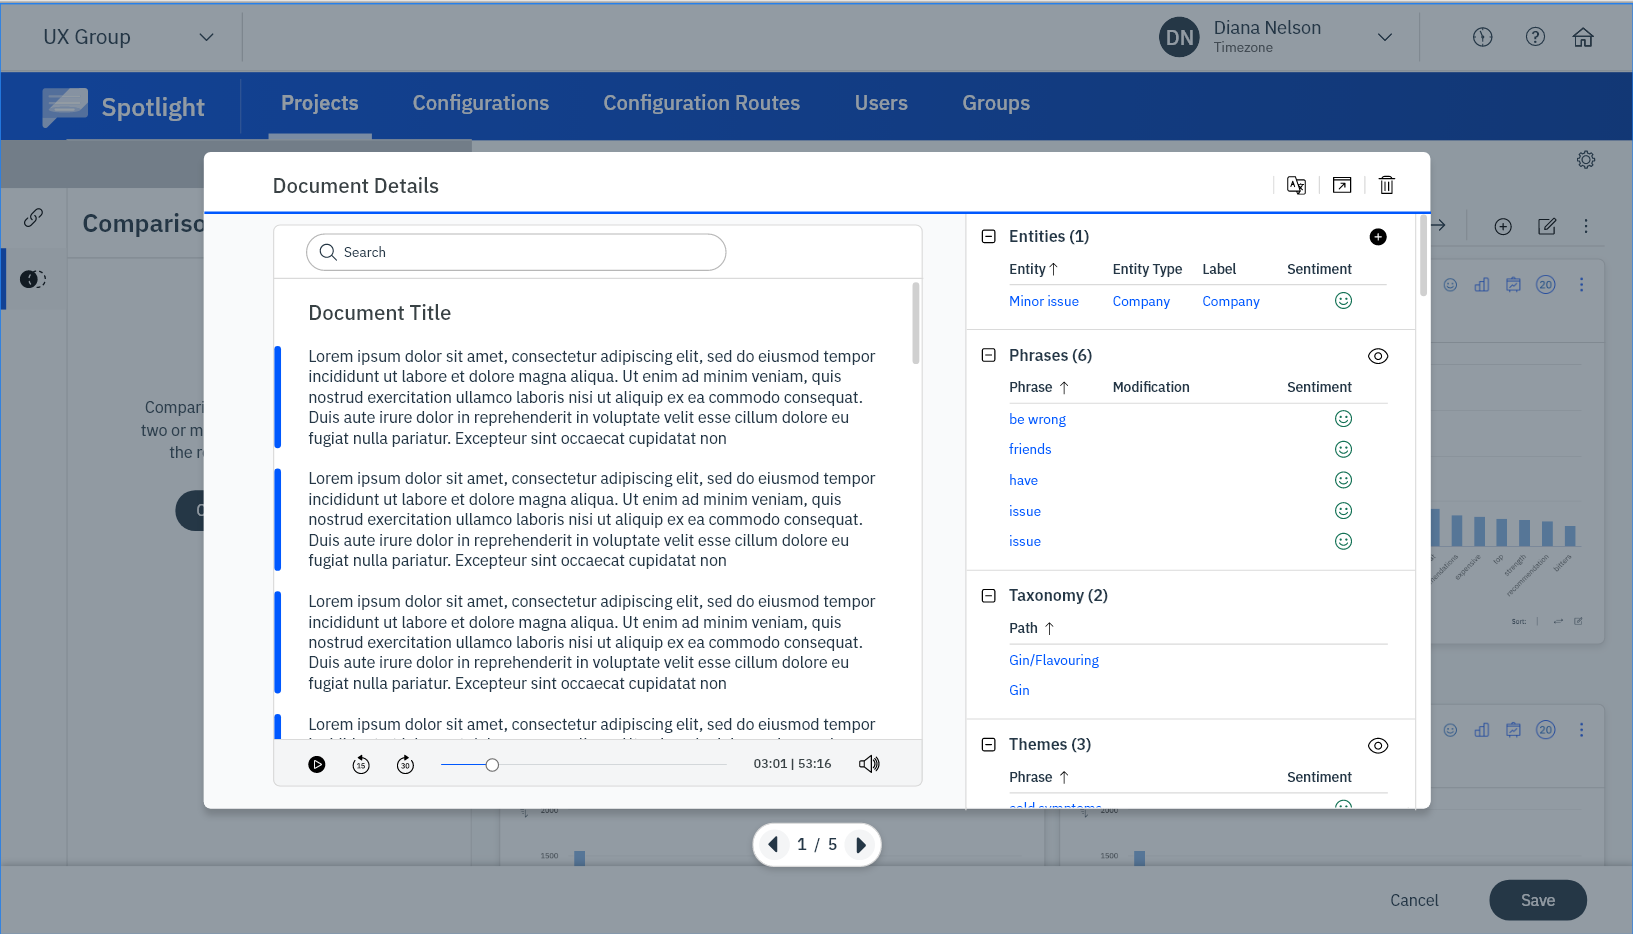This screenshot has height=934, width=1633.
Task: Sort Taxonomy by Path column
Action: 1049,628
